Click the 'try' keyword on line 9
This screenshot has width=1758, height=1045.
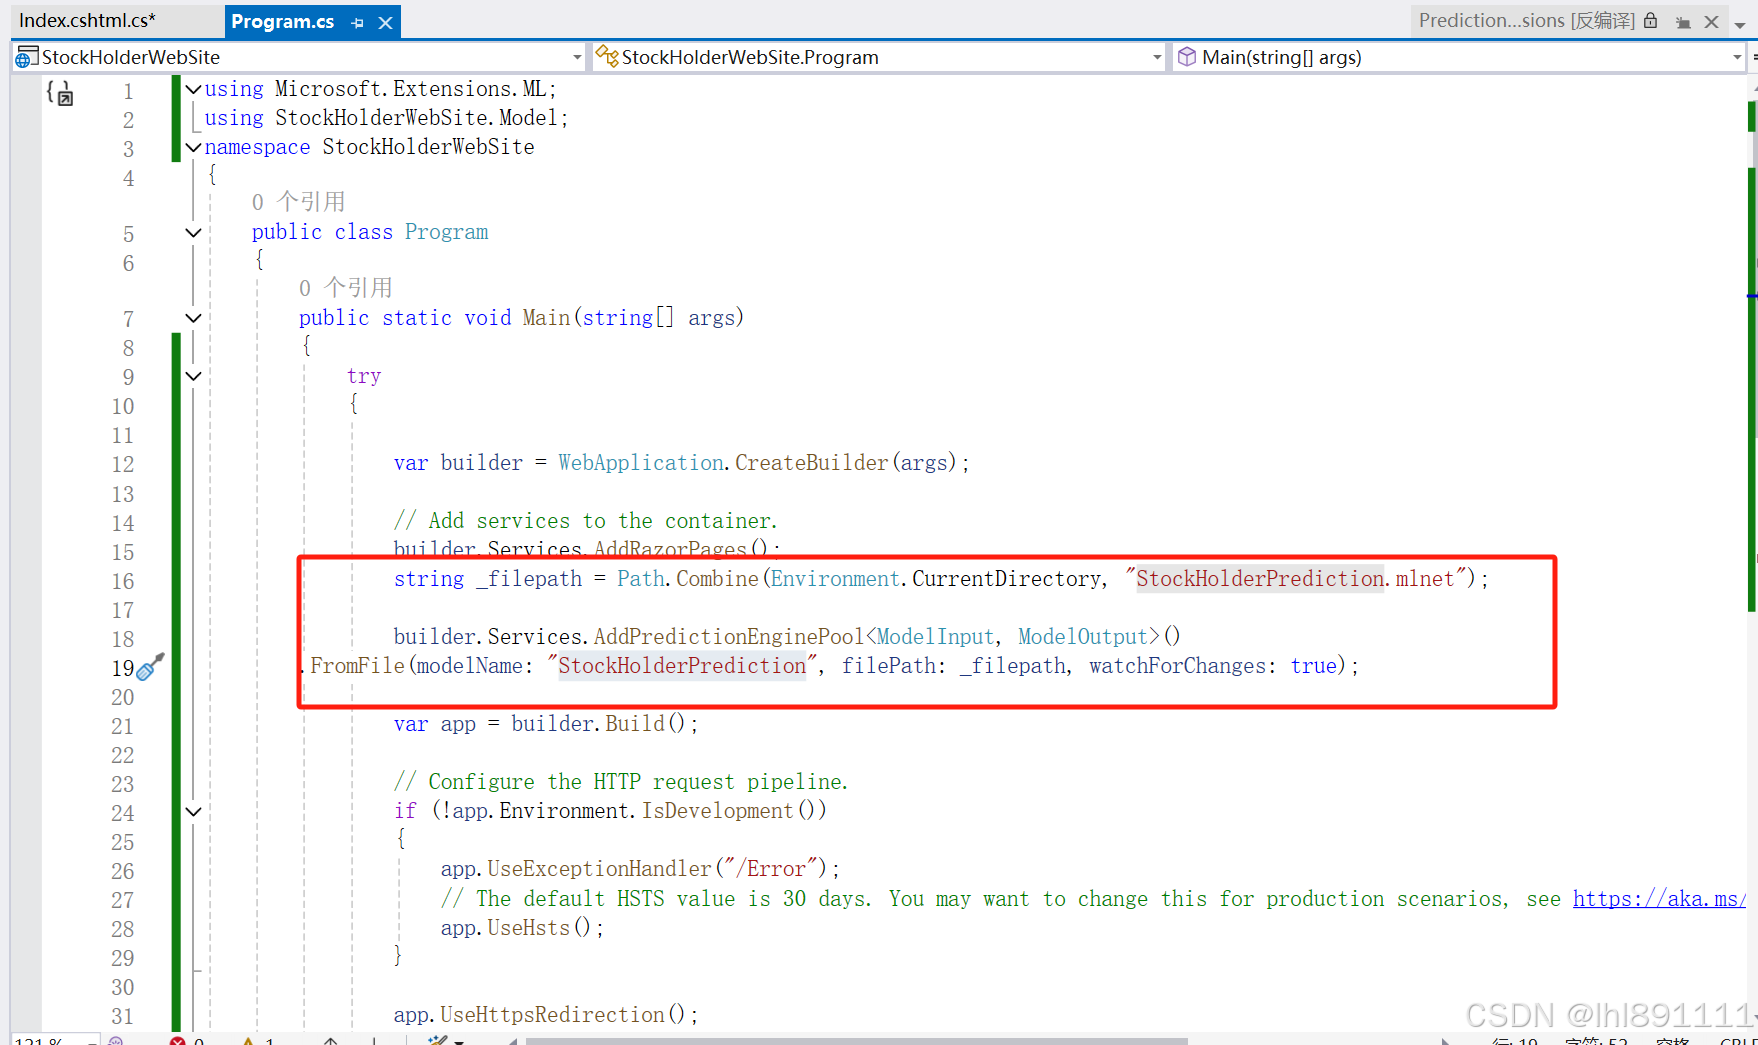(364, 376)
